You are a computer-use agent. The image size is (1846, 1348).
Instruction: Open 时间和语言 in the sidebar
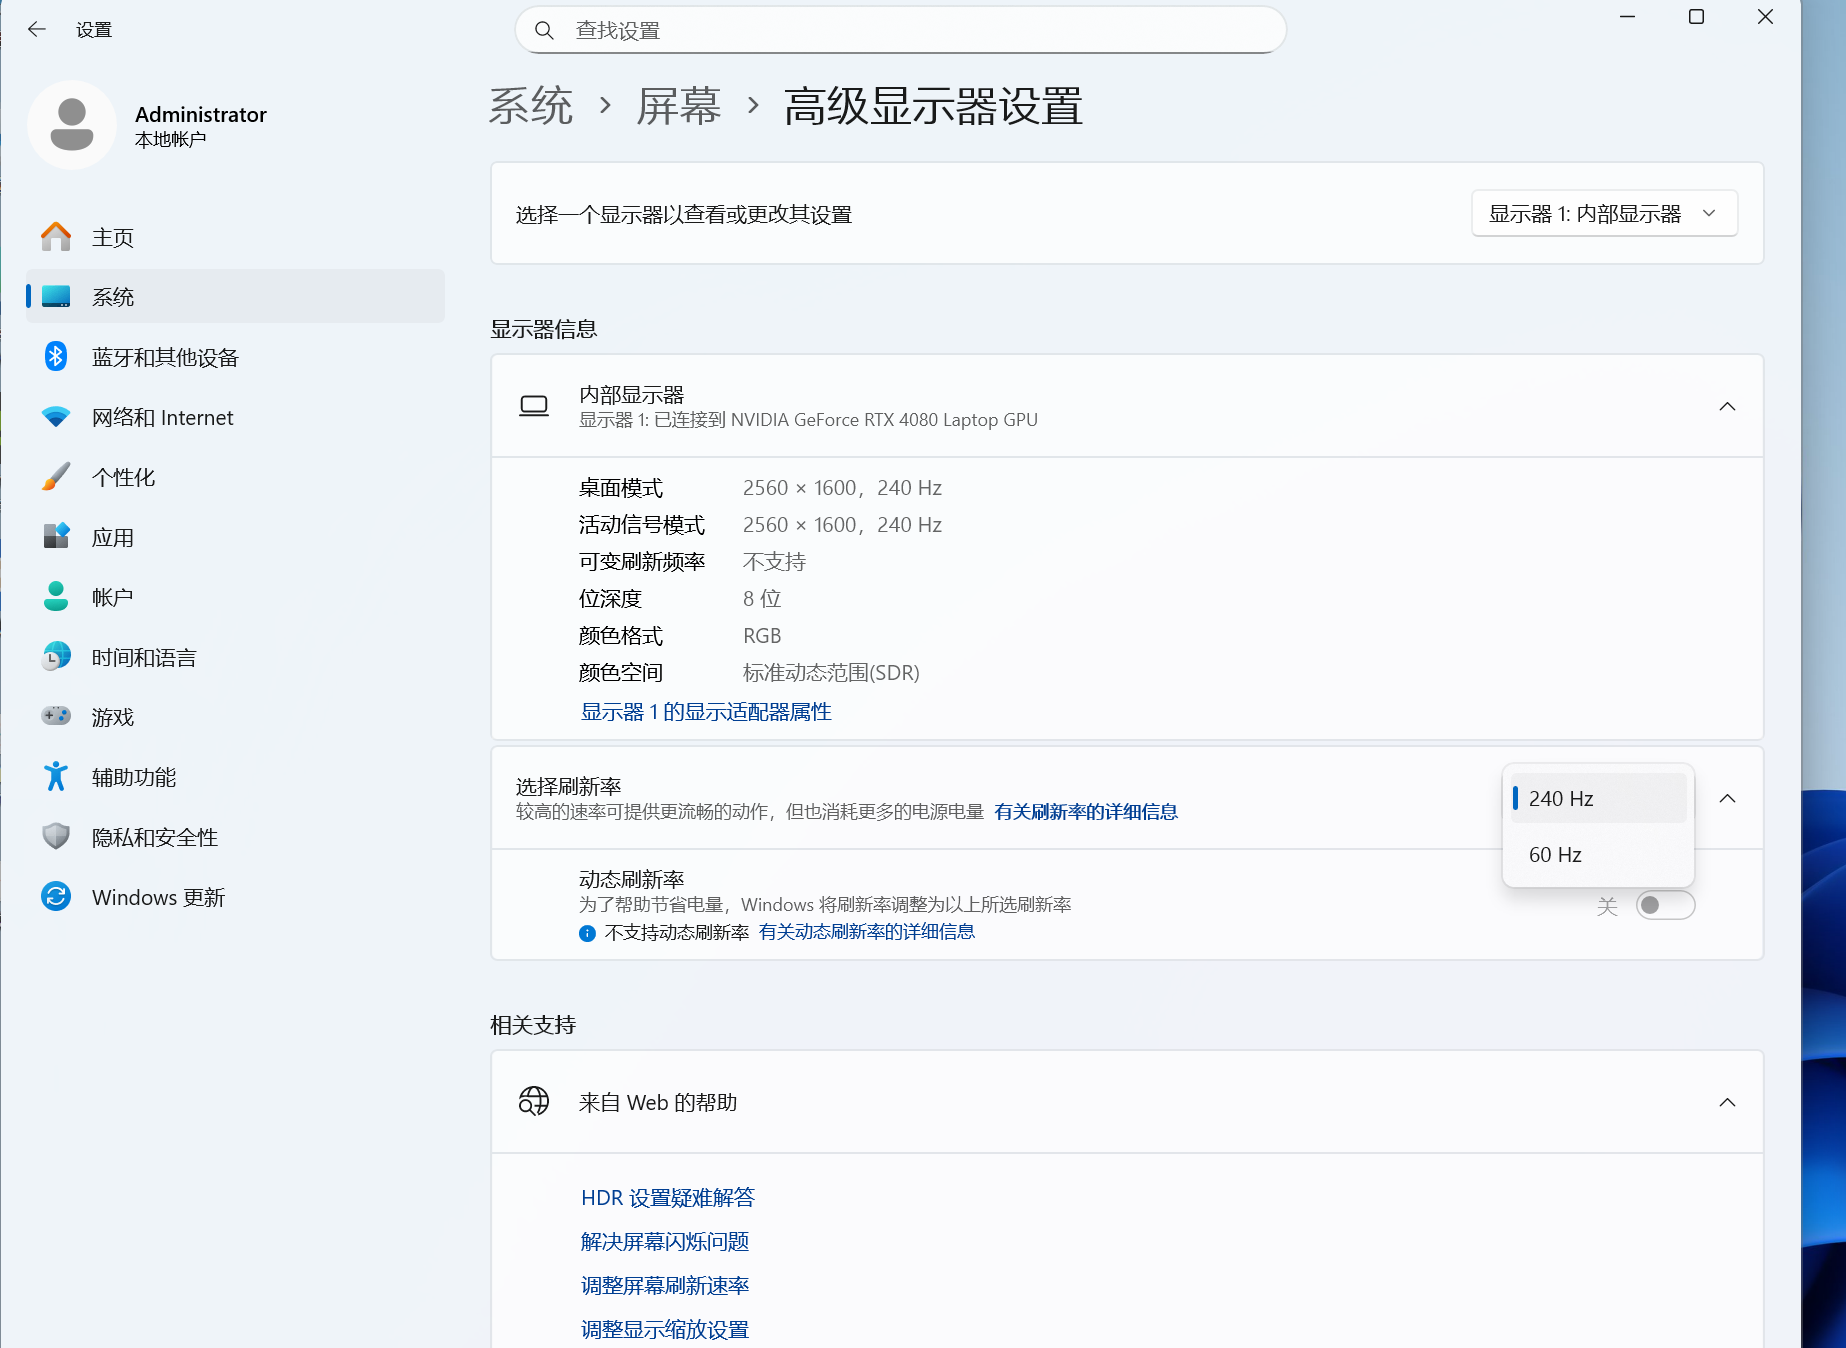click(144, 657)
